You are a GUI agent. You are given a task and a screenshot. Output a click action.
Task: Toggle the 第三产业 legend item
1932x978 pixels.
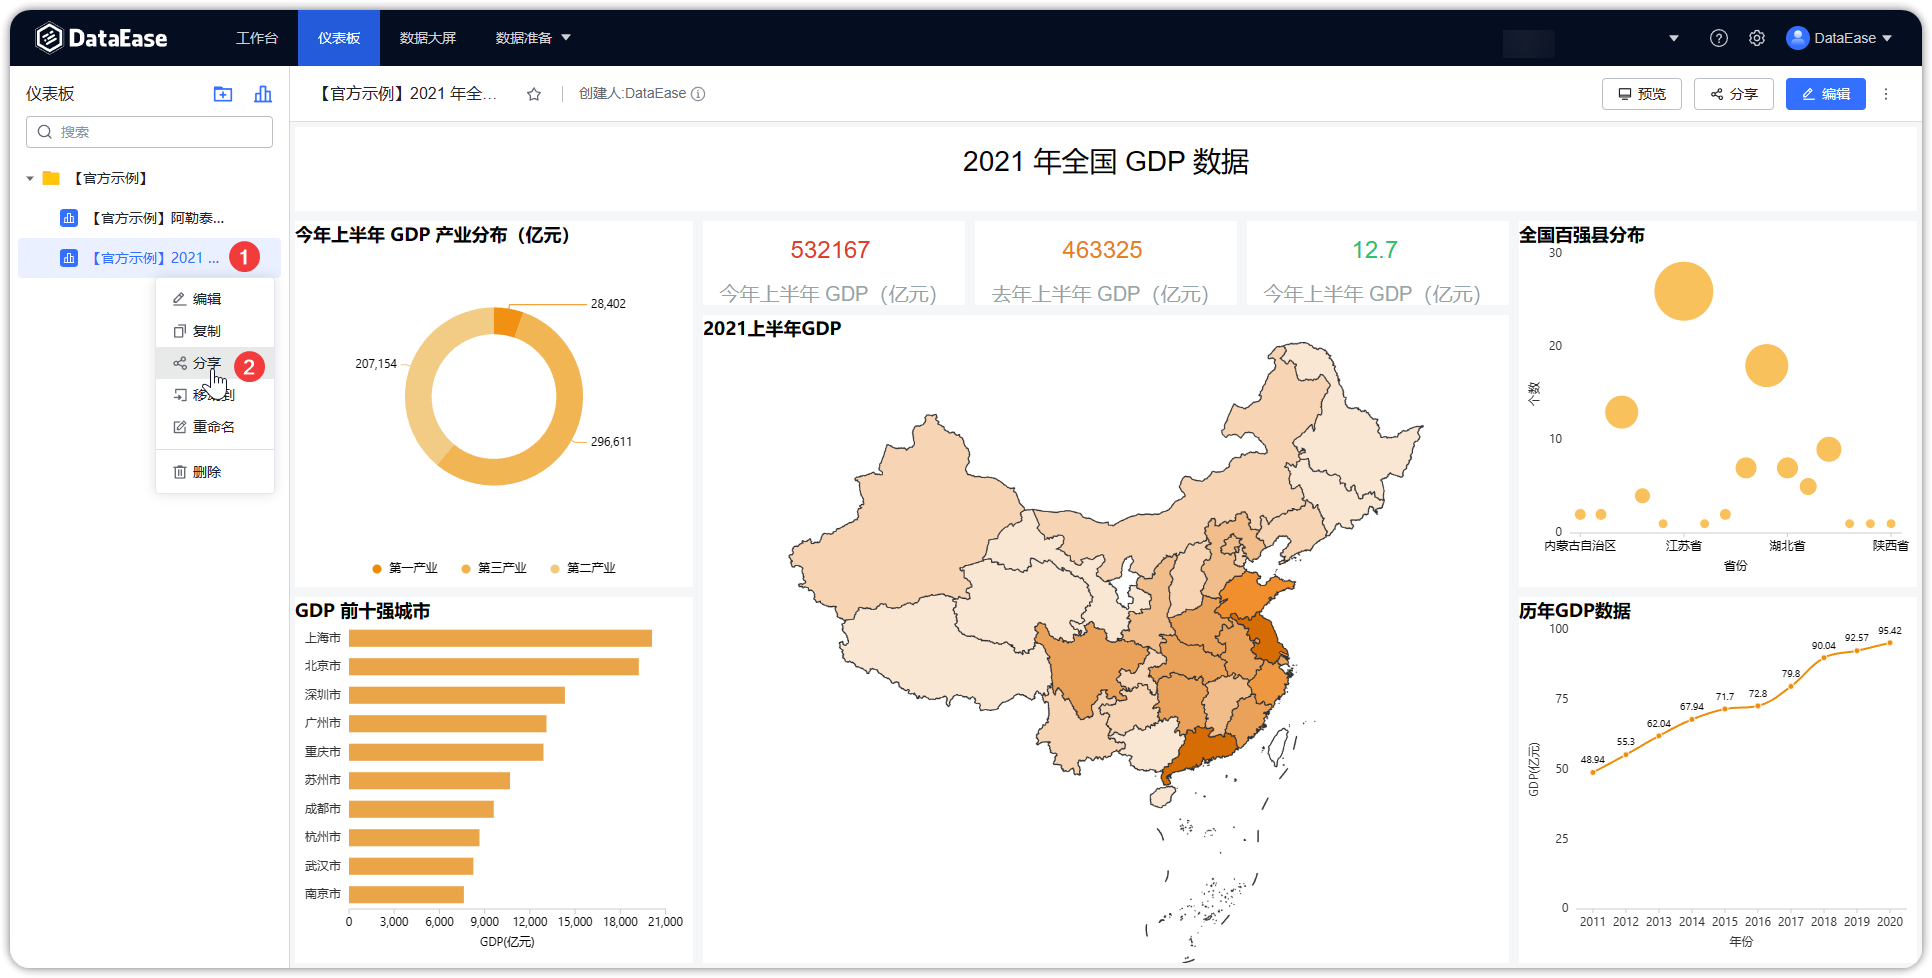[x=494, y=567]
